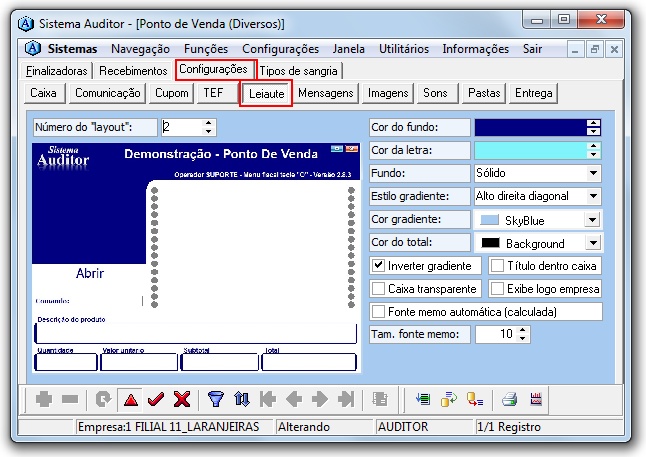Go to first record icon
Viewport: 646px width, 457px height.
(268, 399)
